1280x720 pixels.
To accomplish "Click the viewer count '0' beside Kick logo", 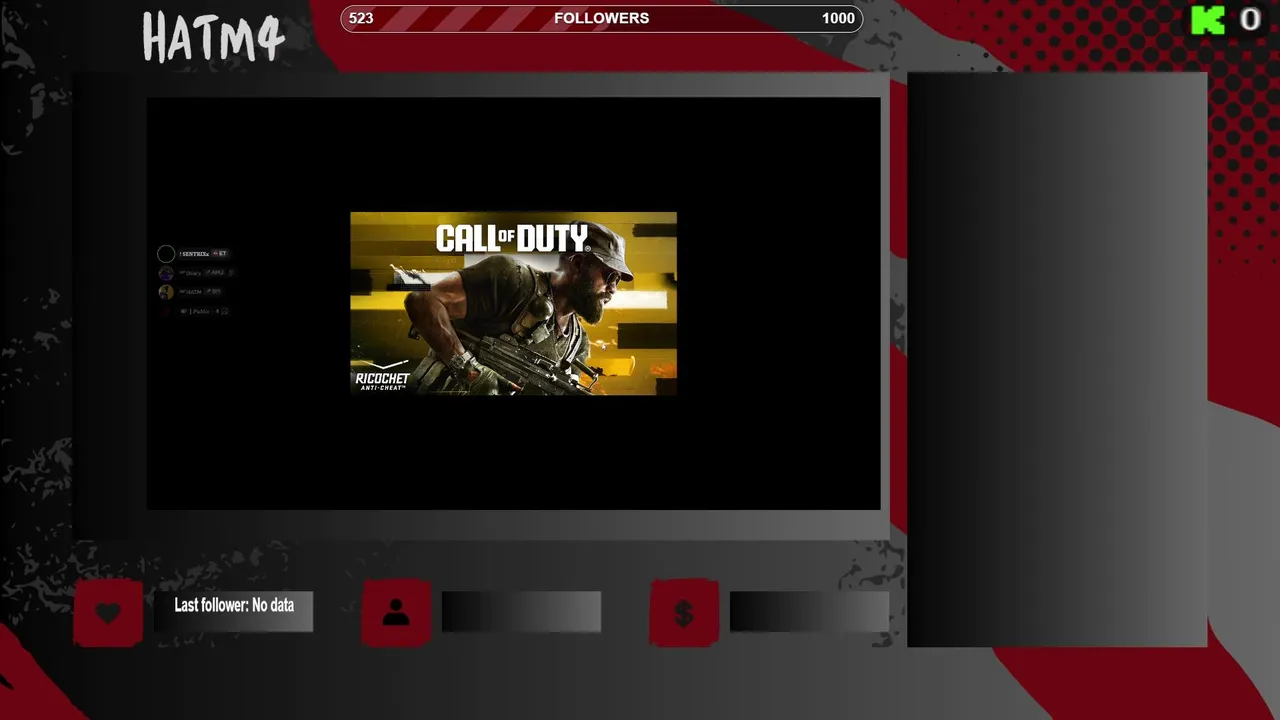I will pos(1250,20).
